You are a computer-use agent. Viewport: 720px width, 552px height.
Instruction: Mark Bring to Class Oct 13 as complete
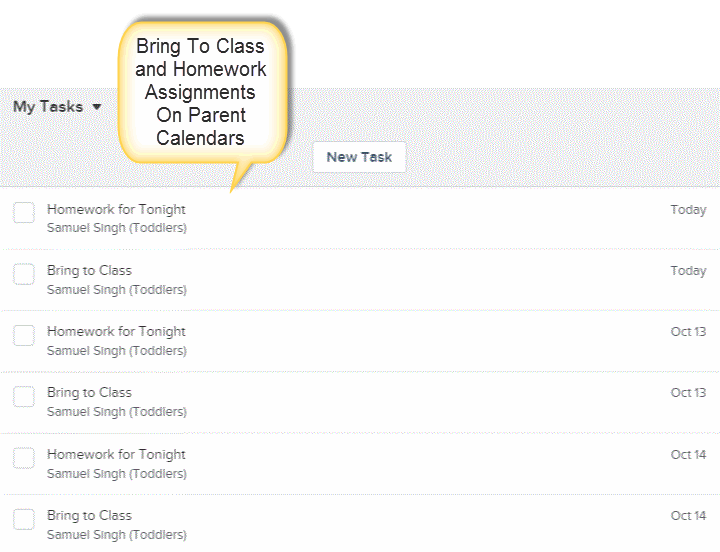tap(24, 396)
